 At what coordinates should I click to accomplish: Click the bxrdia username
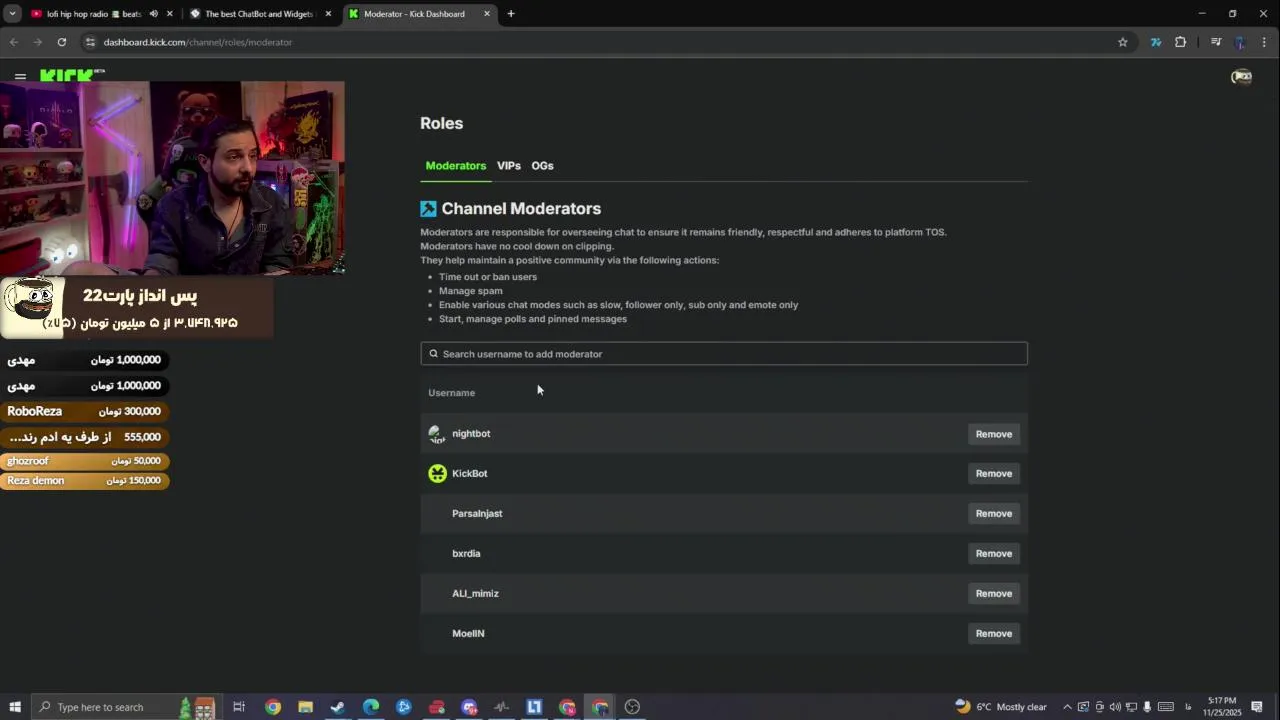(x=466, y=554)
